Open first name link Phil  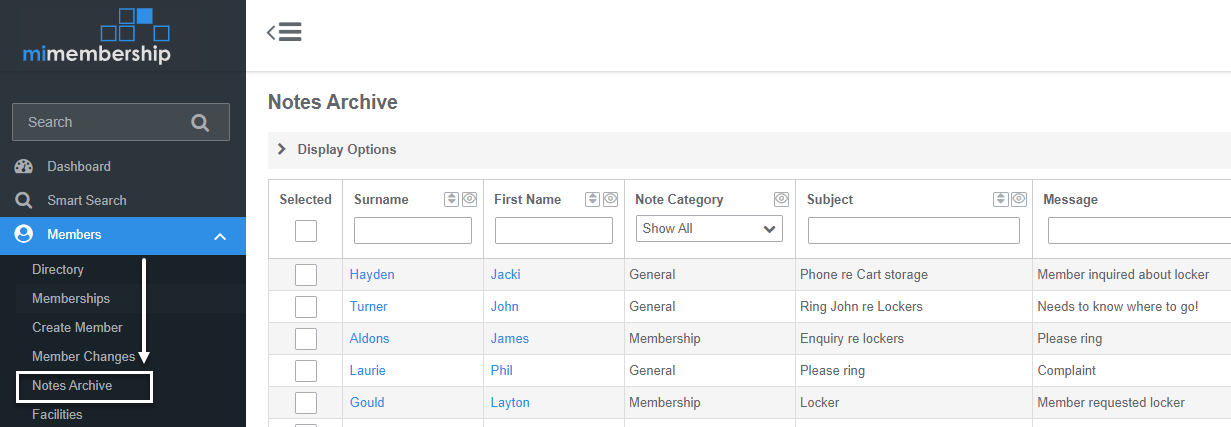pyautogui.click(x=502, y=371)
